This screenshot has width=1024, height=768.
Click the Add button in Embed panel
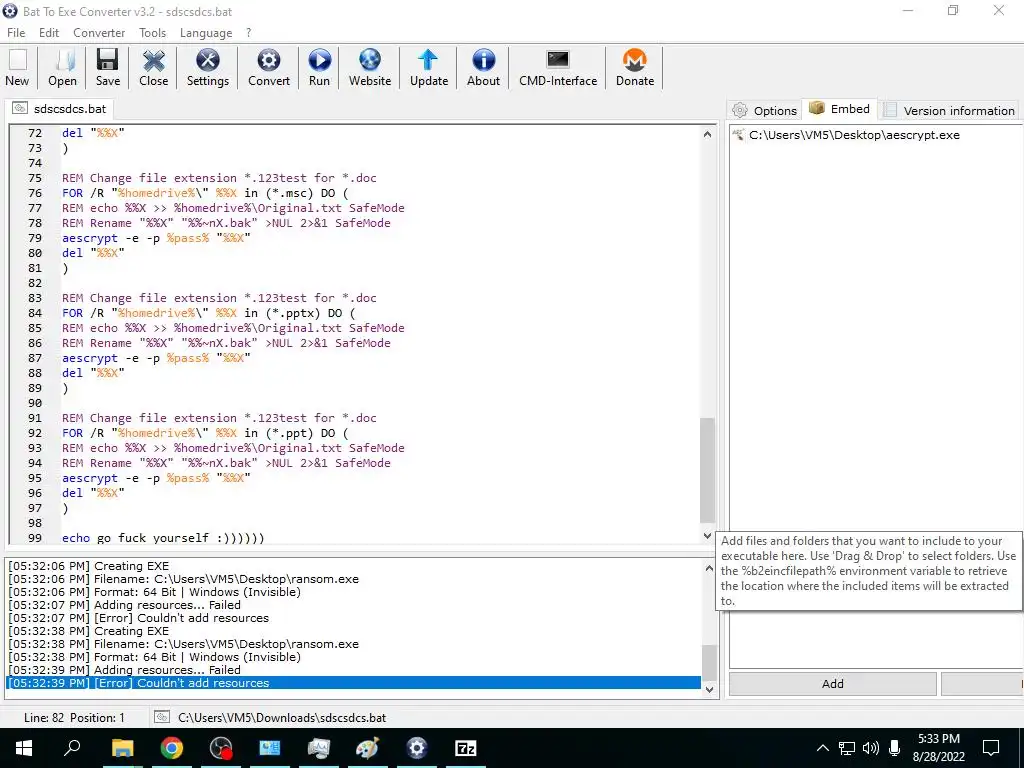(x=833, y=684)
